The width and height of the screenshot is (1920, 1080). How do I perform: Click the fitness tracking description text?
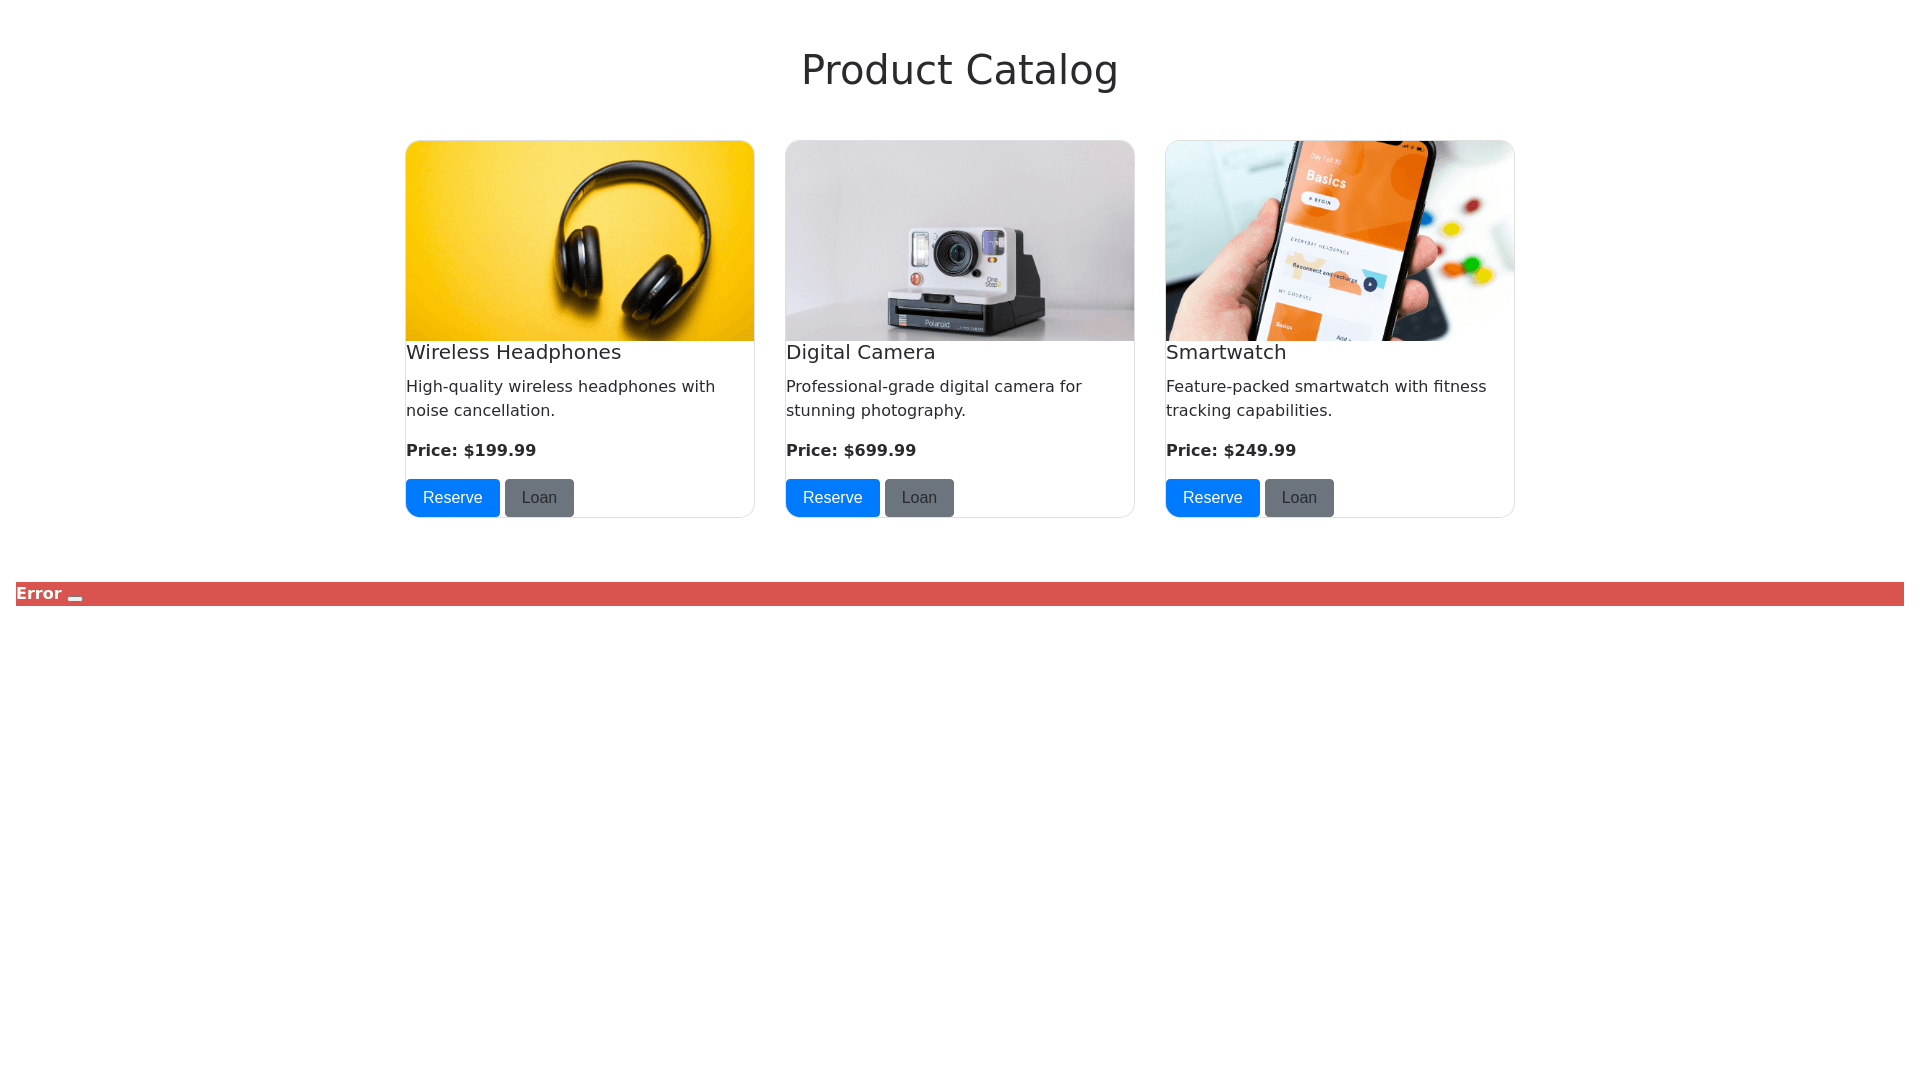1326,399
